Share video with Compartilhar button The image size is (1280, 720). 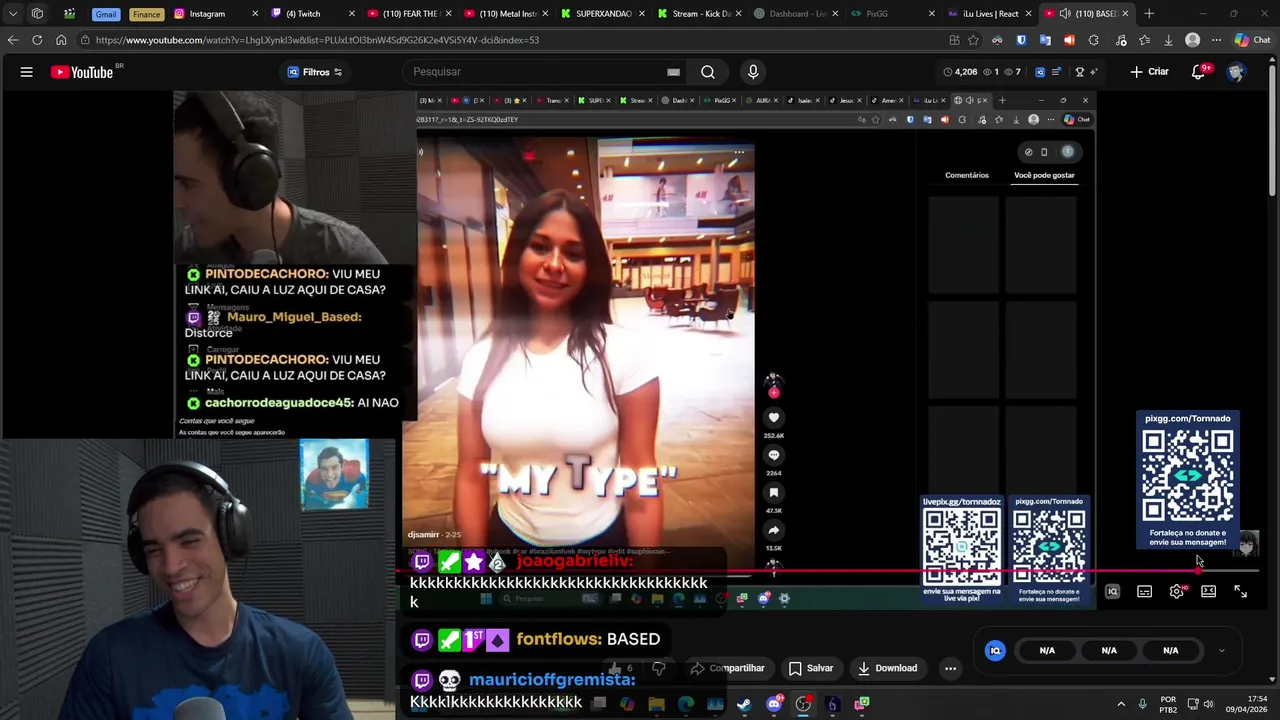click(x=728, y=668)
